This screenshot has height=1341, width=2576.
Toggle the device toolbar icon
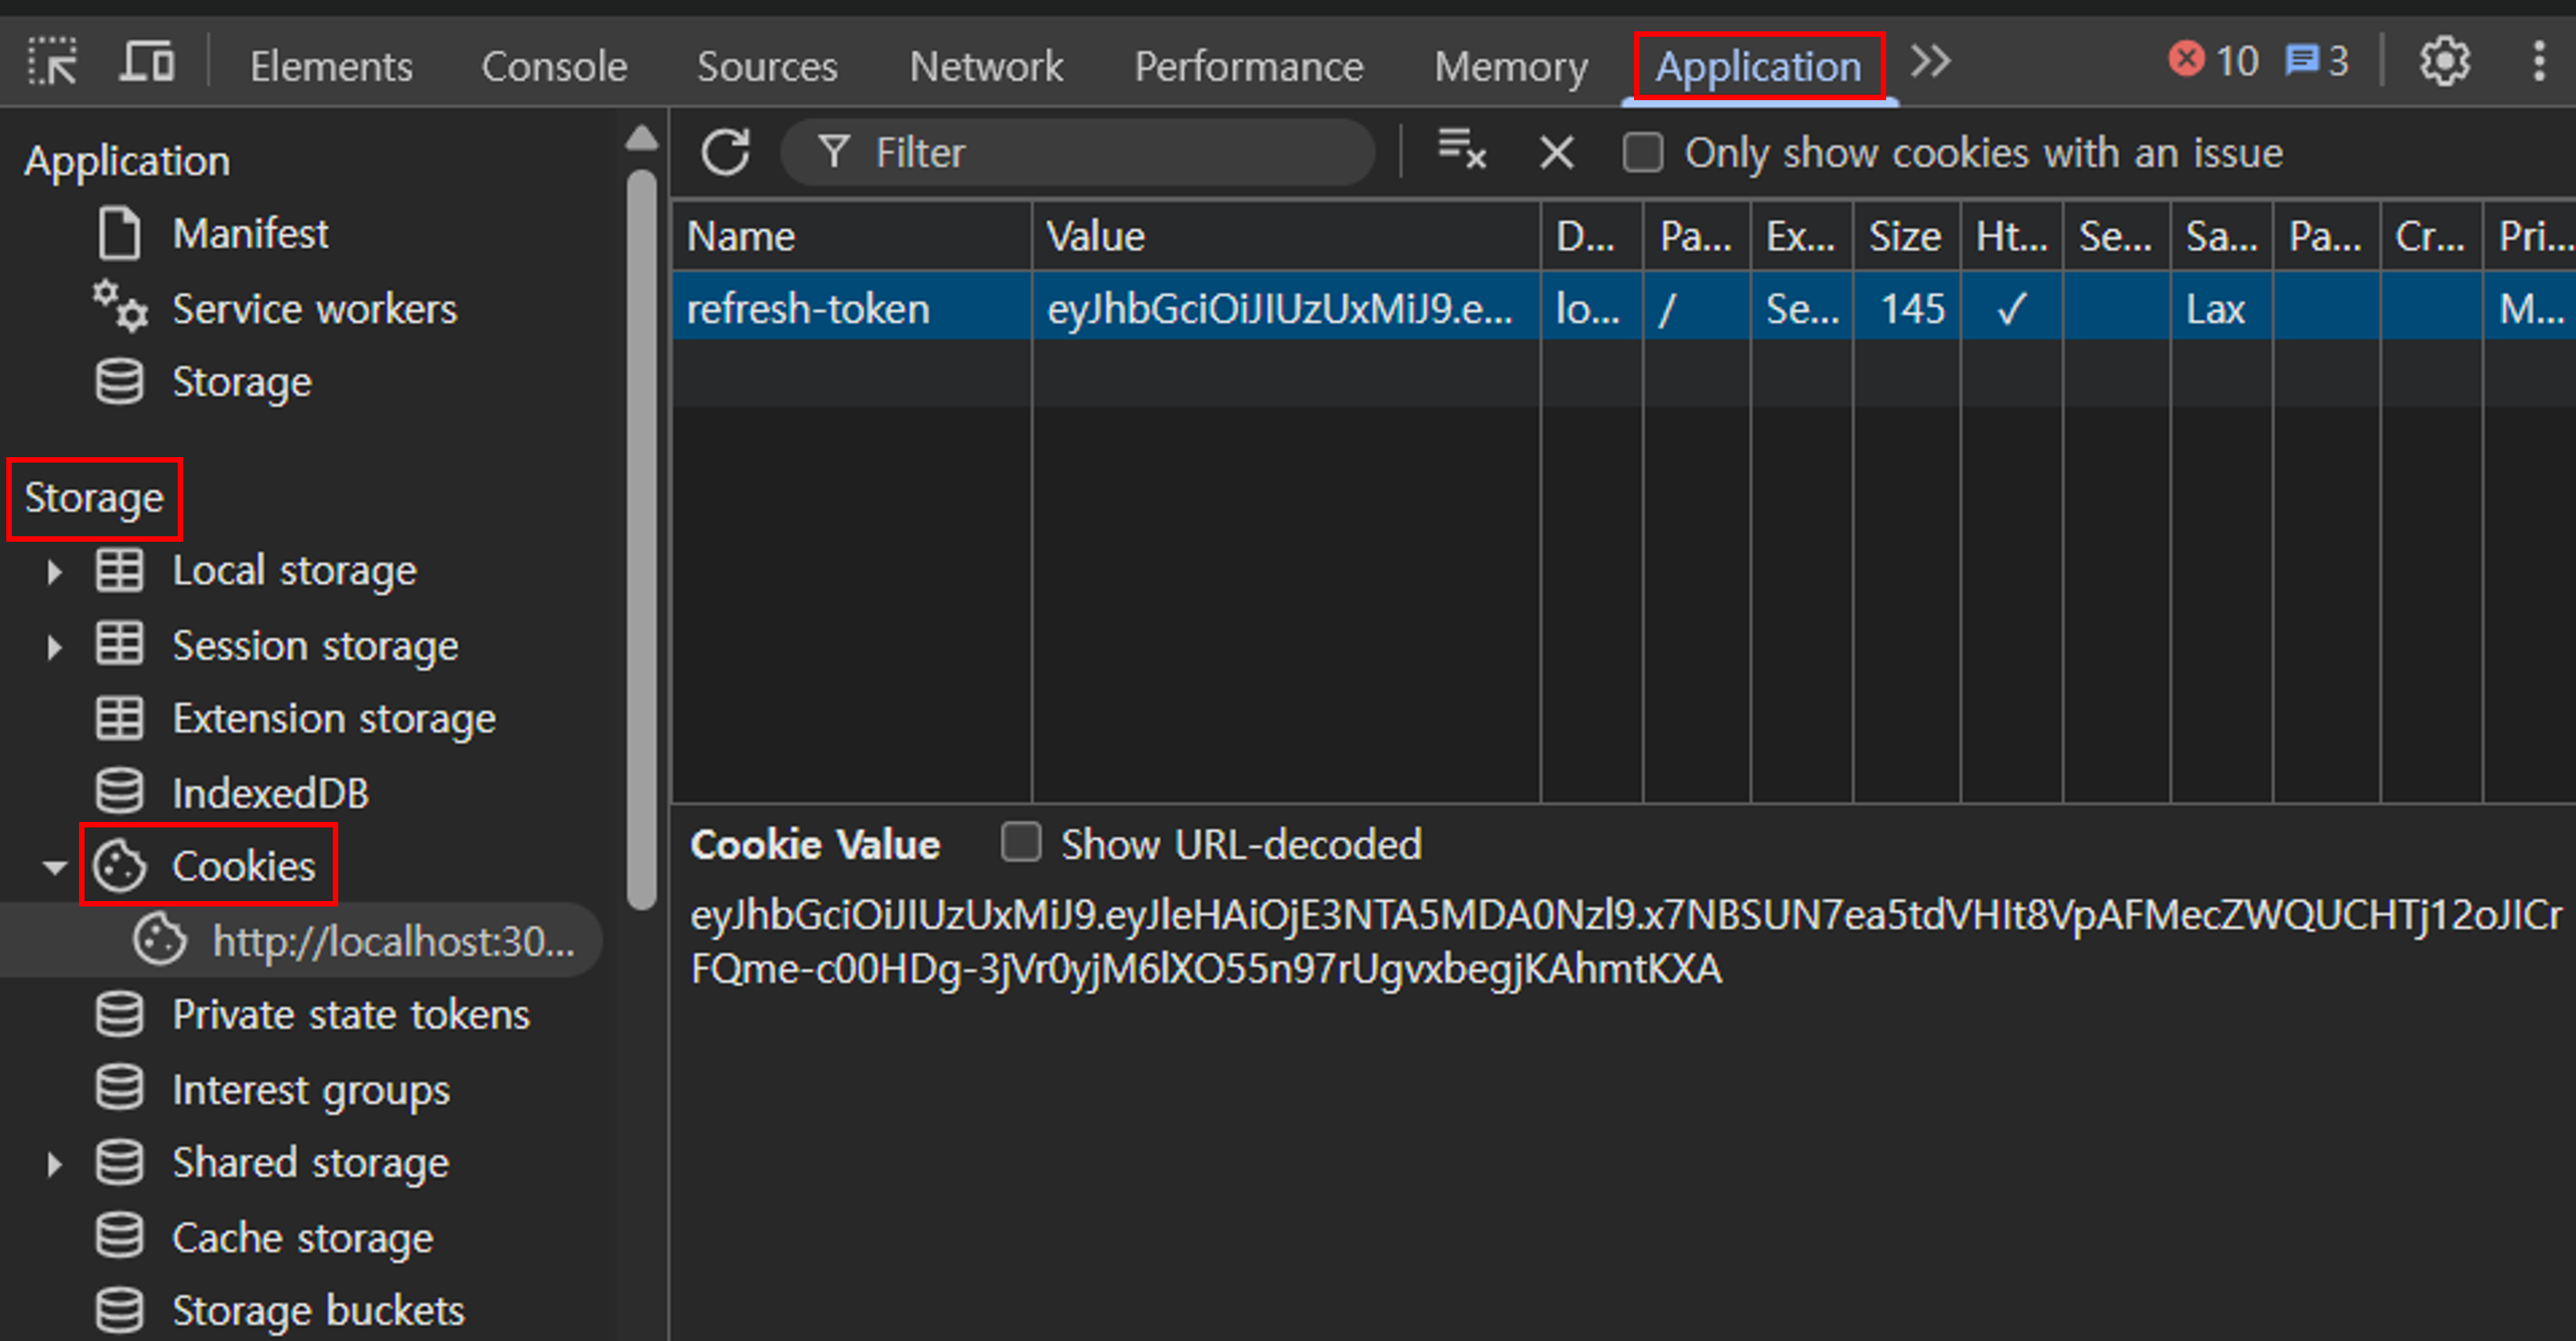pyautogui.click(x=147, y=63)
